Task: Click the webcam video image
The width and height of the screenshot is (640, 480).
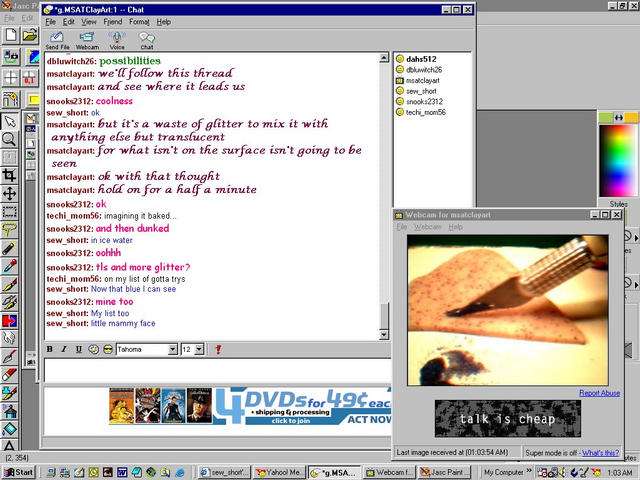Action: [508, 310]
